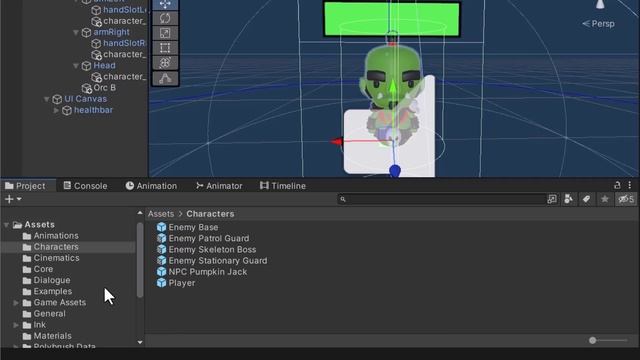Click the folder tree scrollbar thumb
The image size is (640, 360).
[140, 260]
